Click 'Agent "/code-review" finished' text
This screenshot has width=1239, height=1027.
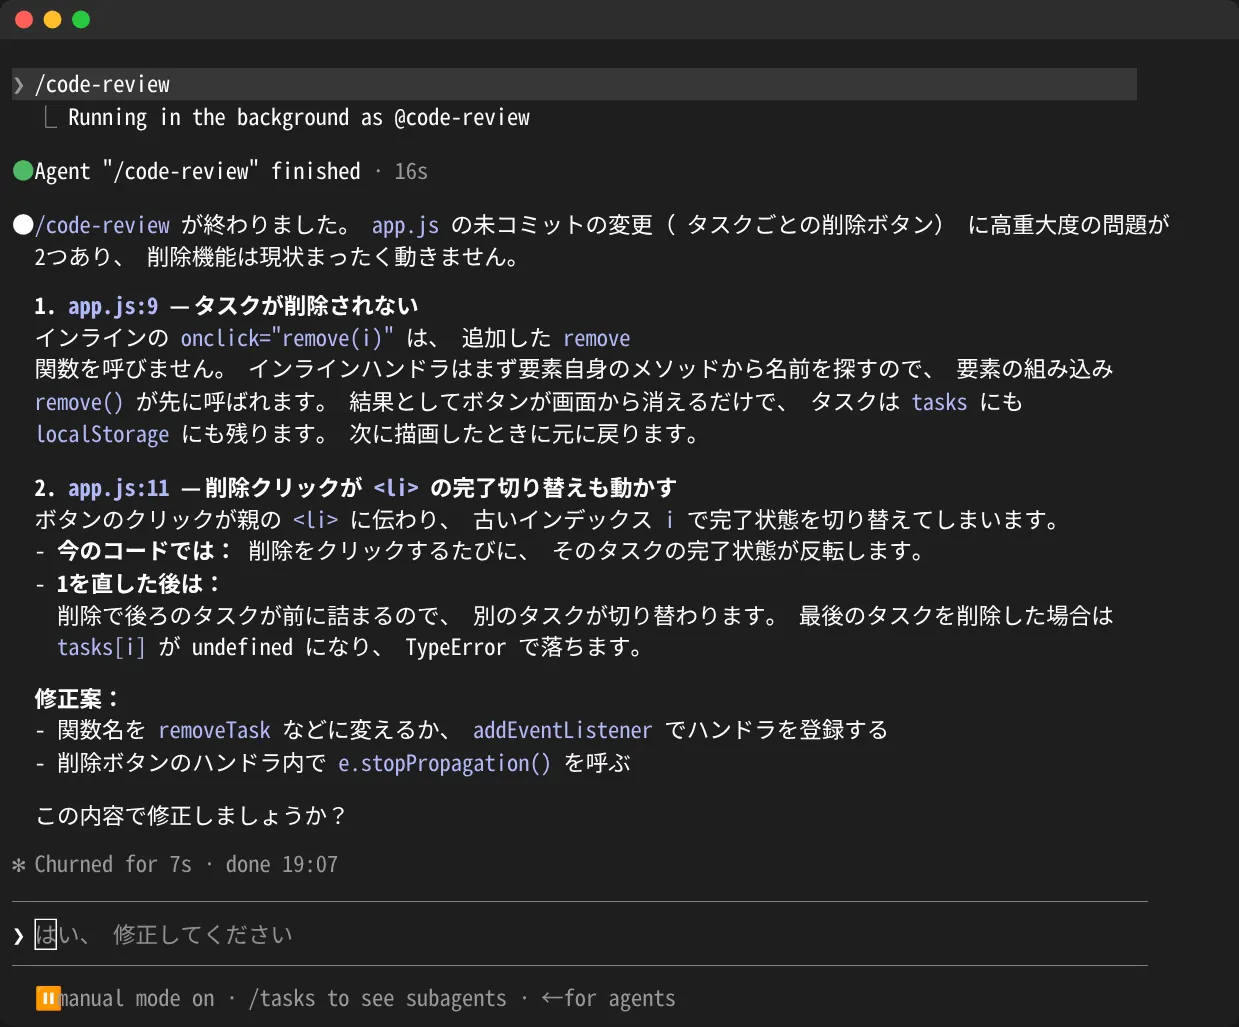tap(198, 172)
